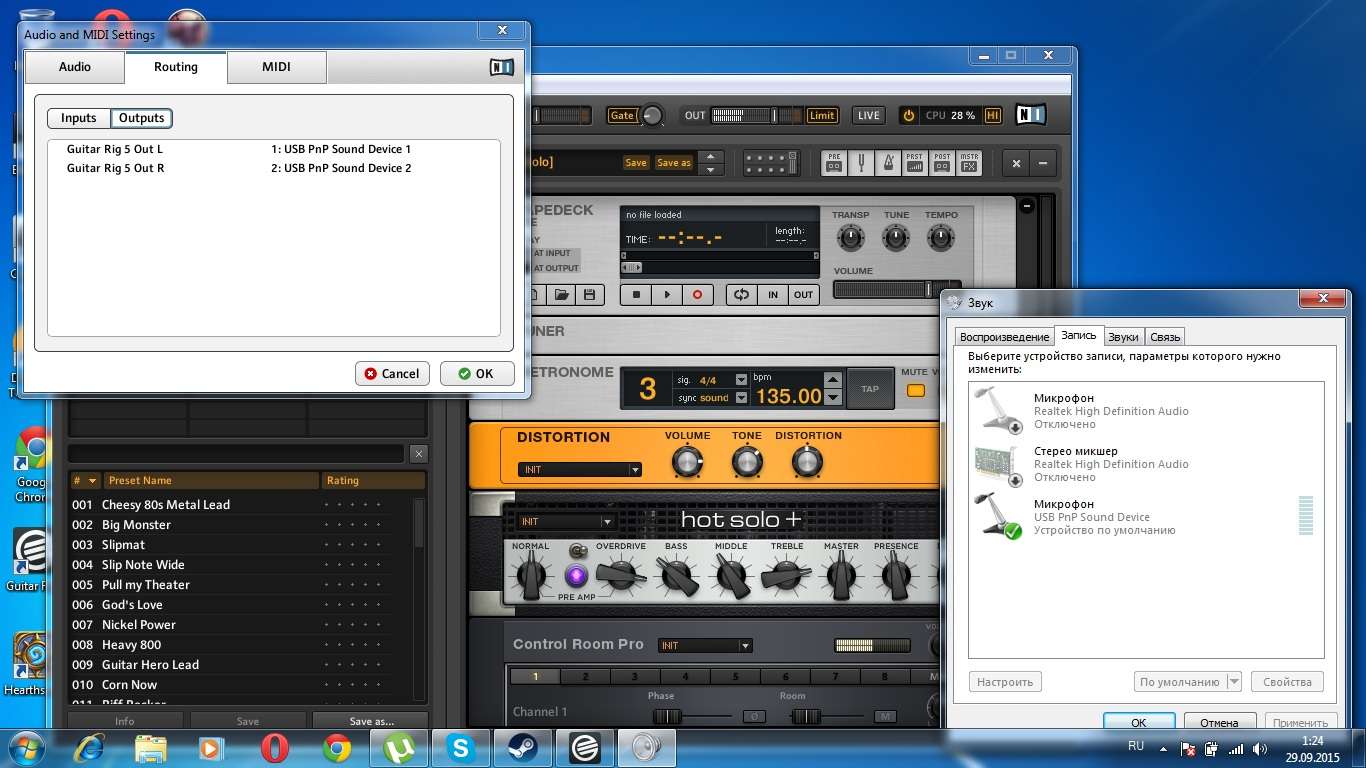Viewport: 1366px width, 768px height.
Task: Toggle the Gate button
Action: pyautogui.click(x=622, y=115)
